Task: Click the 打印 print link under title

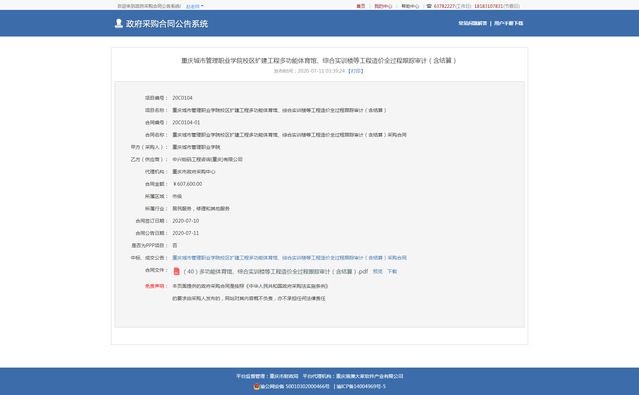Action: tap(356, 71)
